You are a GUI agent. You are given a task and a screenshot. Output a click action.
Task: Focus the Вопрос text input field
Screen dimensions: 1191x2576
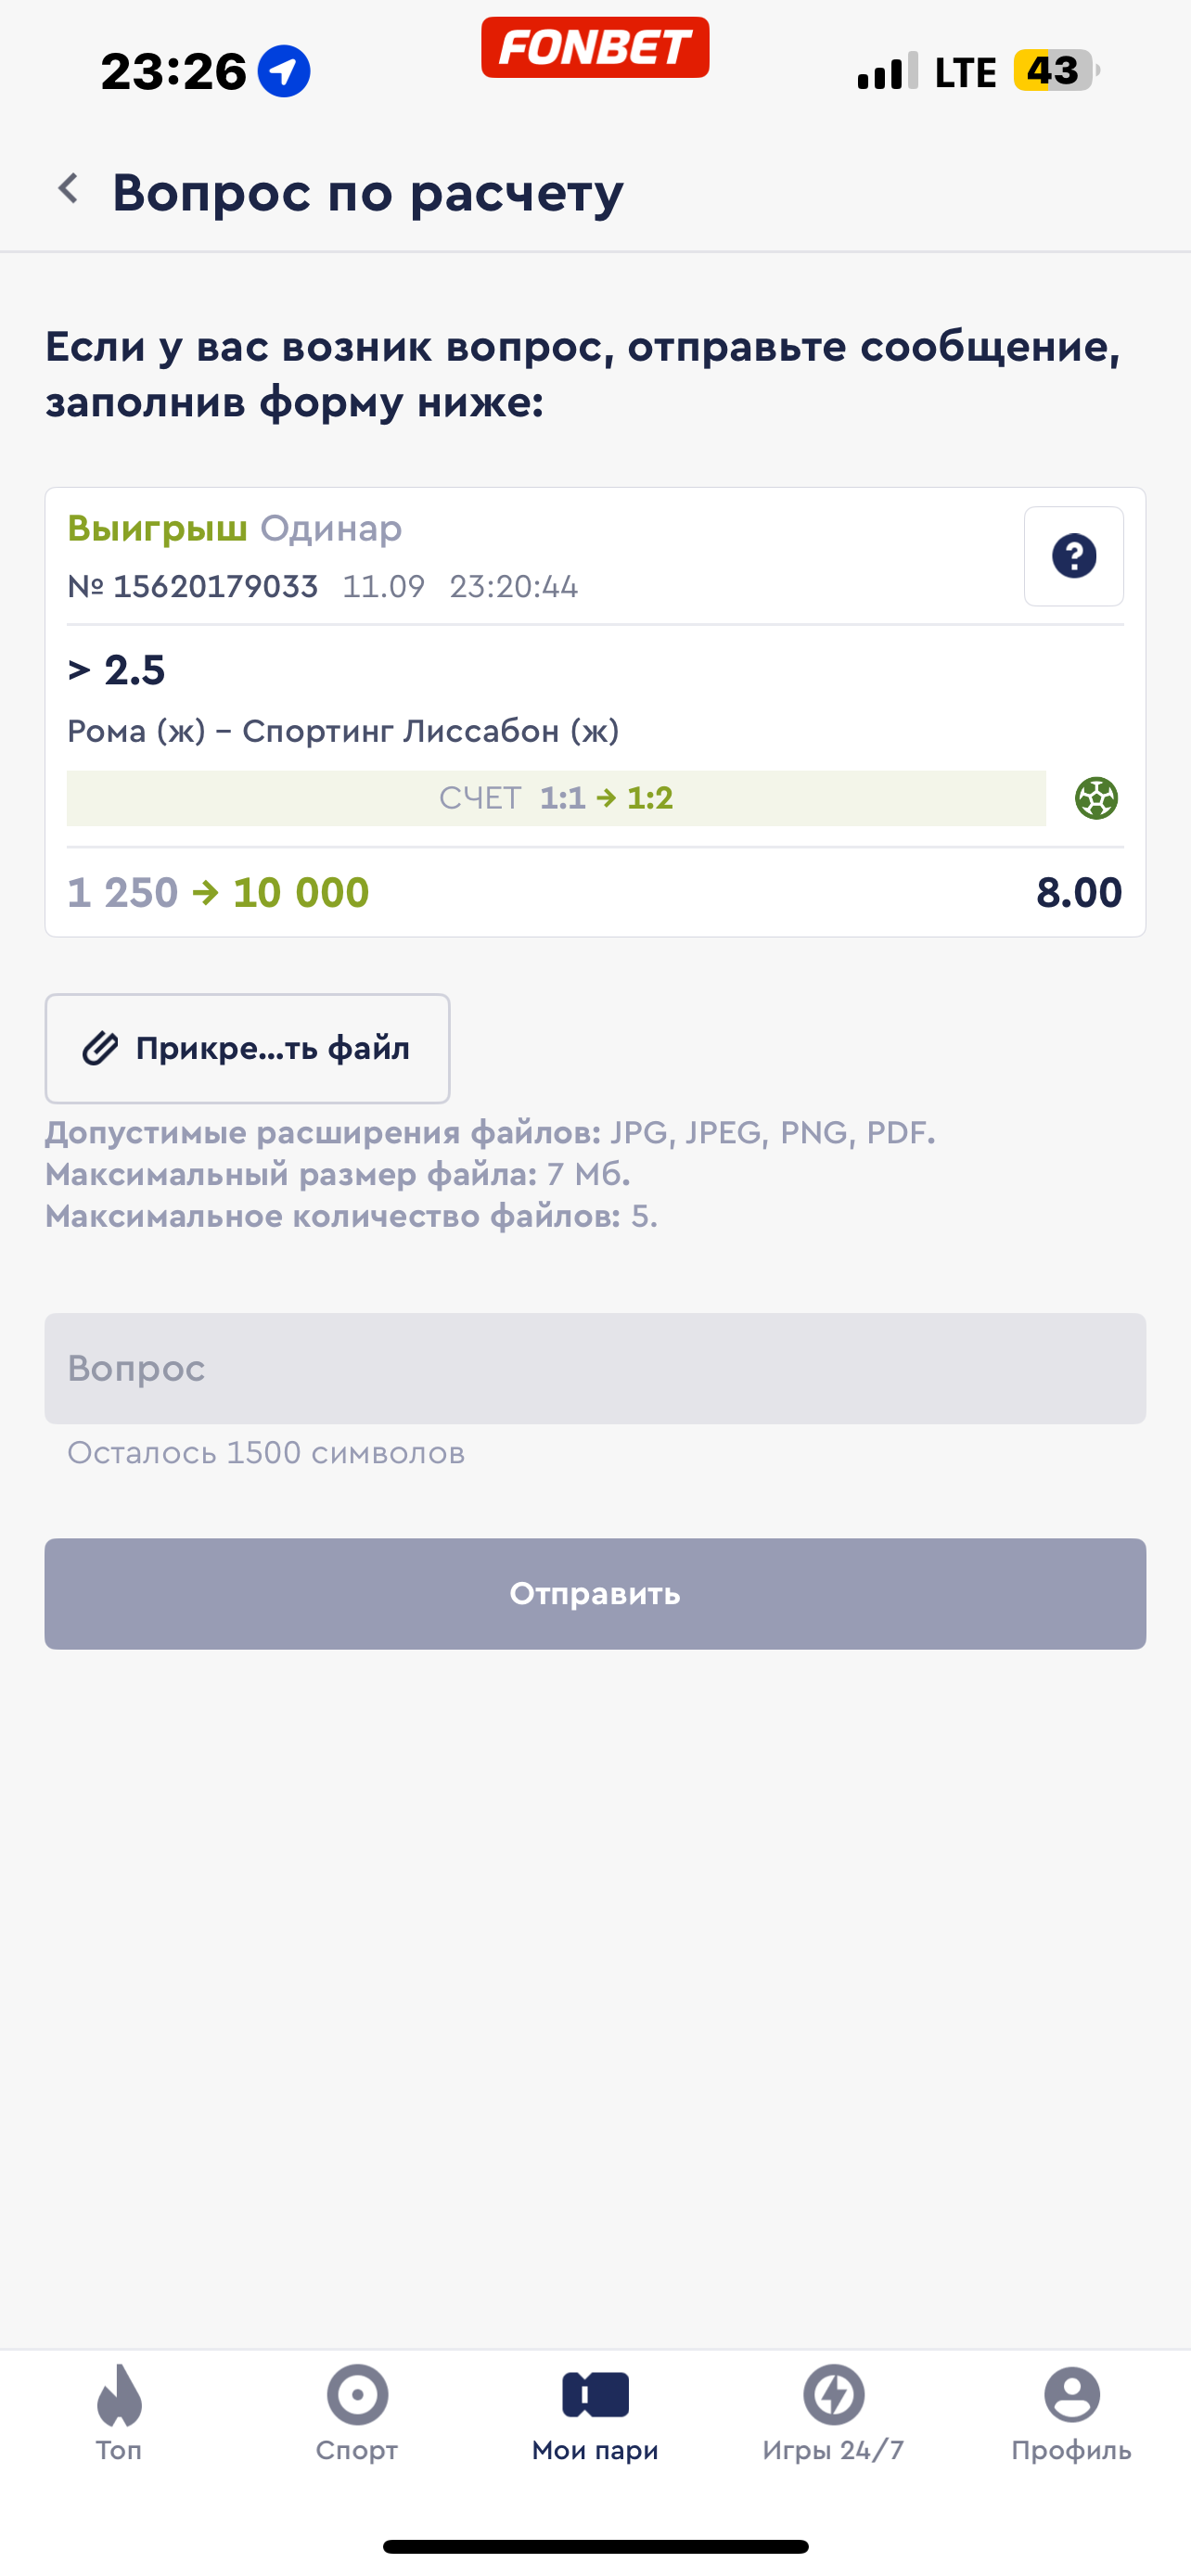coord(595,1368)
